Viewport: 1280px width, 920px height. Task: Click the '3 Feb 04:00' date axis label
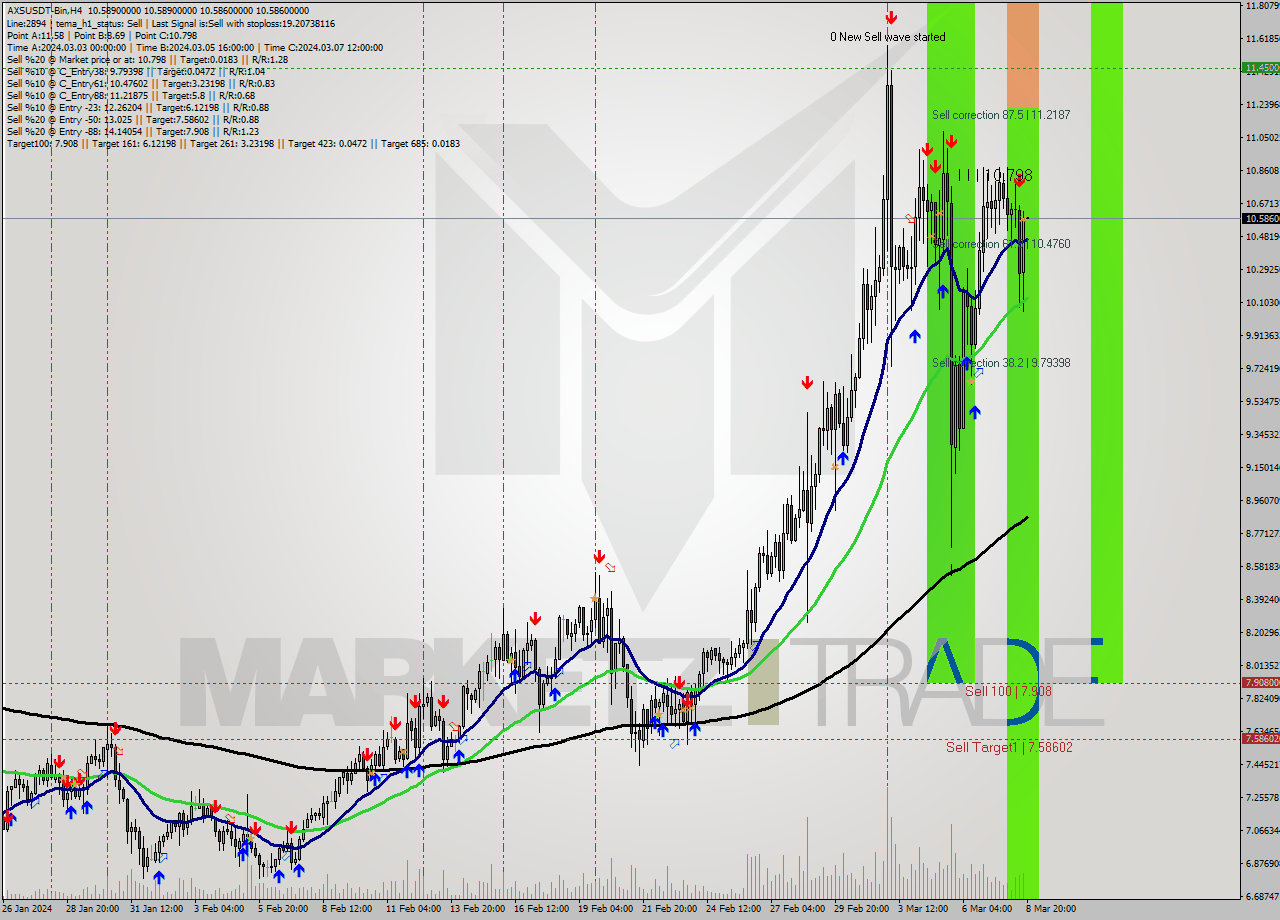(x=219, y=908)
